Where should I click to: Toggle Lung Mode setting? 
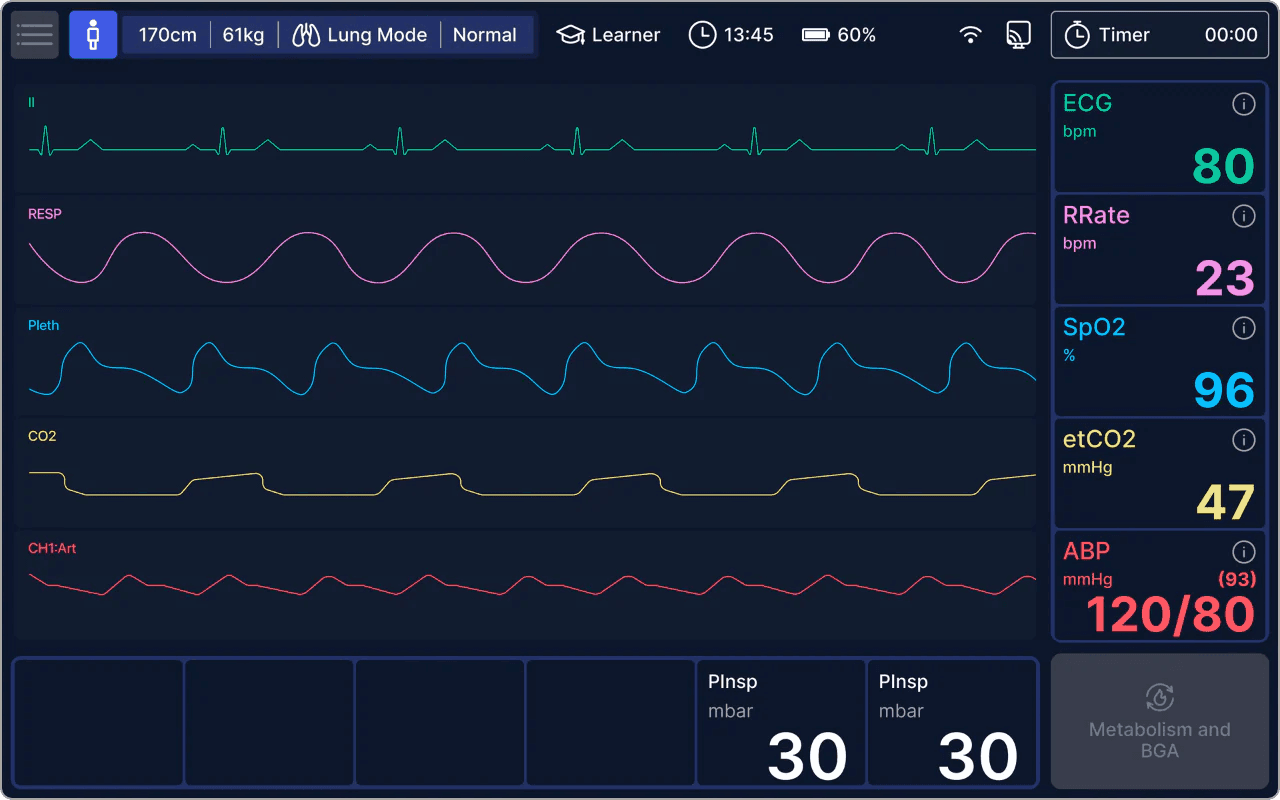tap(360, 35)
